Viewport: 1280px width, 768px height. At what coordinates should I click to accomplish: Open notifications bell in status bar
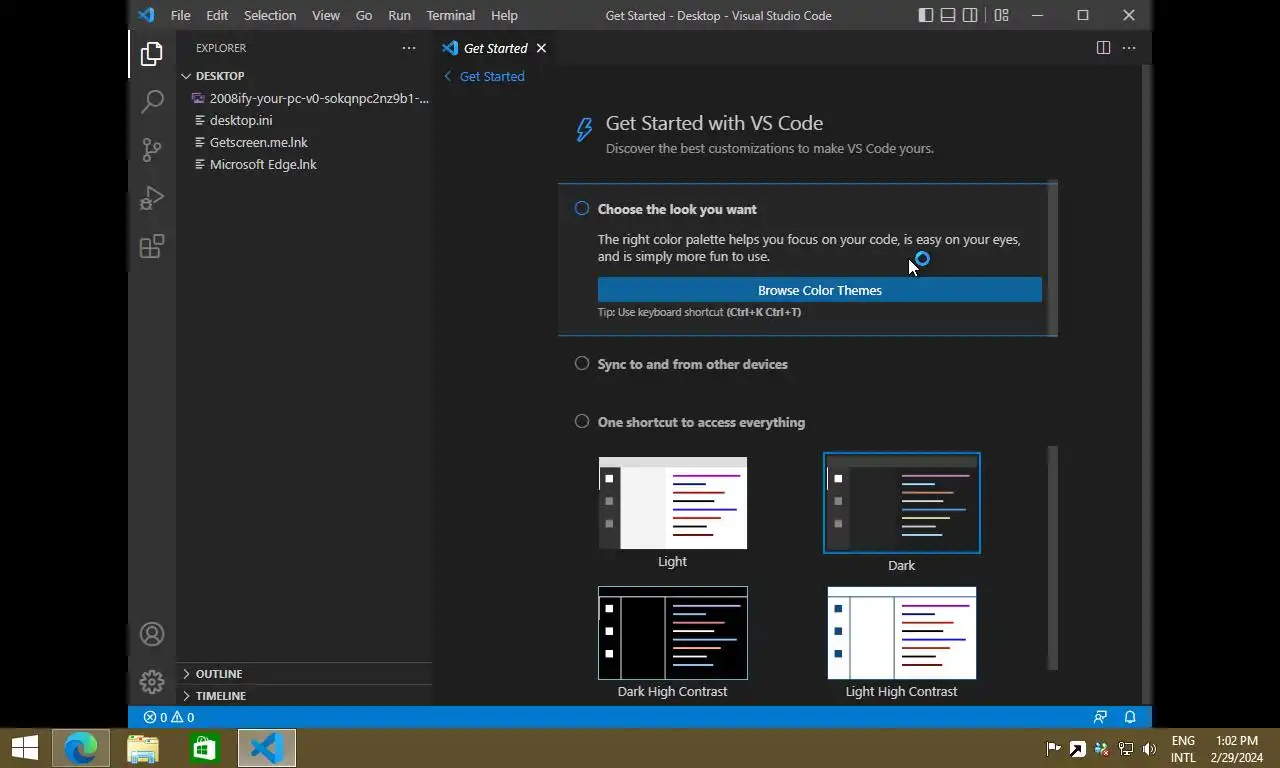coord(1130,717)
